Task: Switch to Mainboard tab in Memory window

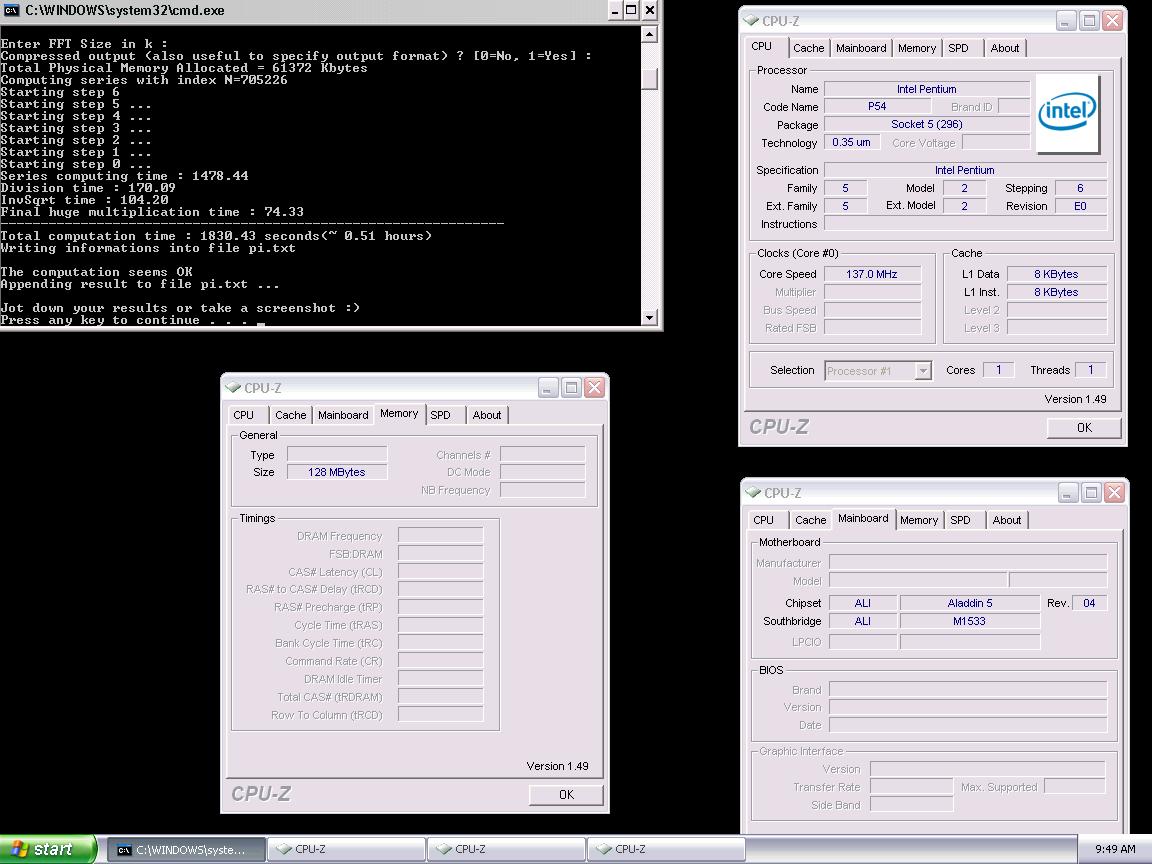Action: point(343,415)
